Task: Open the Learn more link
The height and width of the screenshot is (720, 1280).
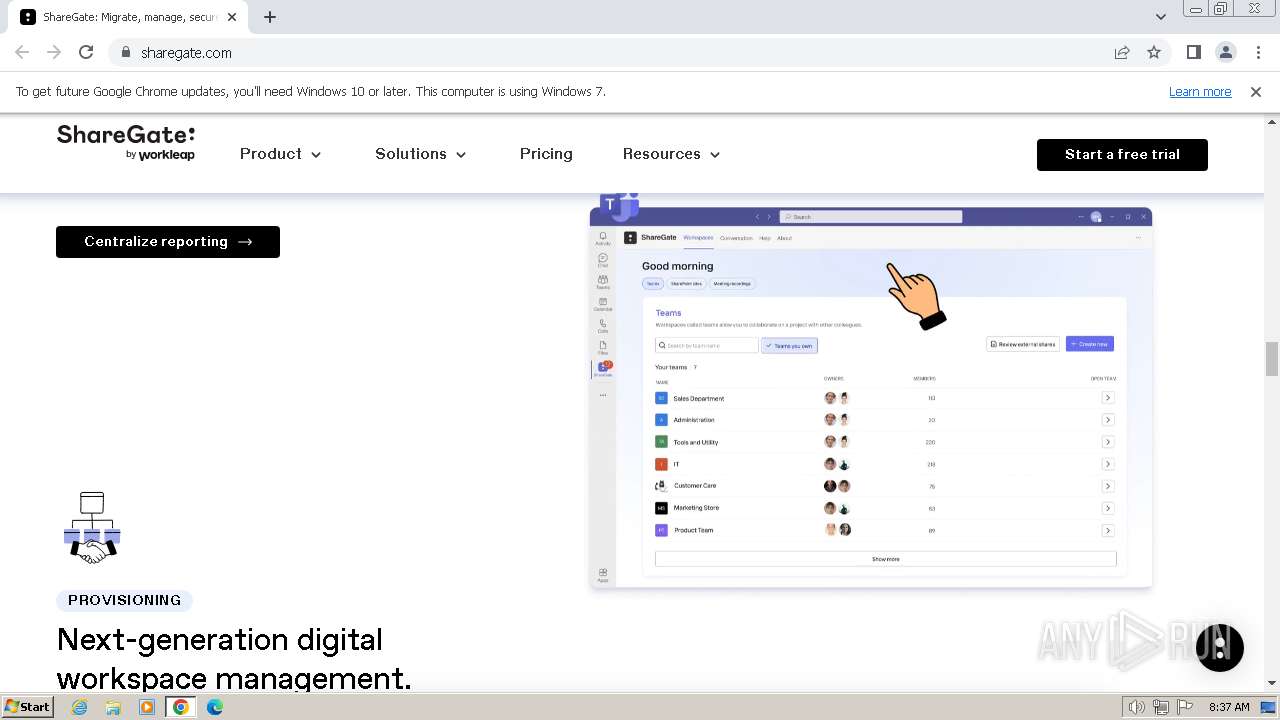Action: point(1200,91)
